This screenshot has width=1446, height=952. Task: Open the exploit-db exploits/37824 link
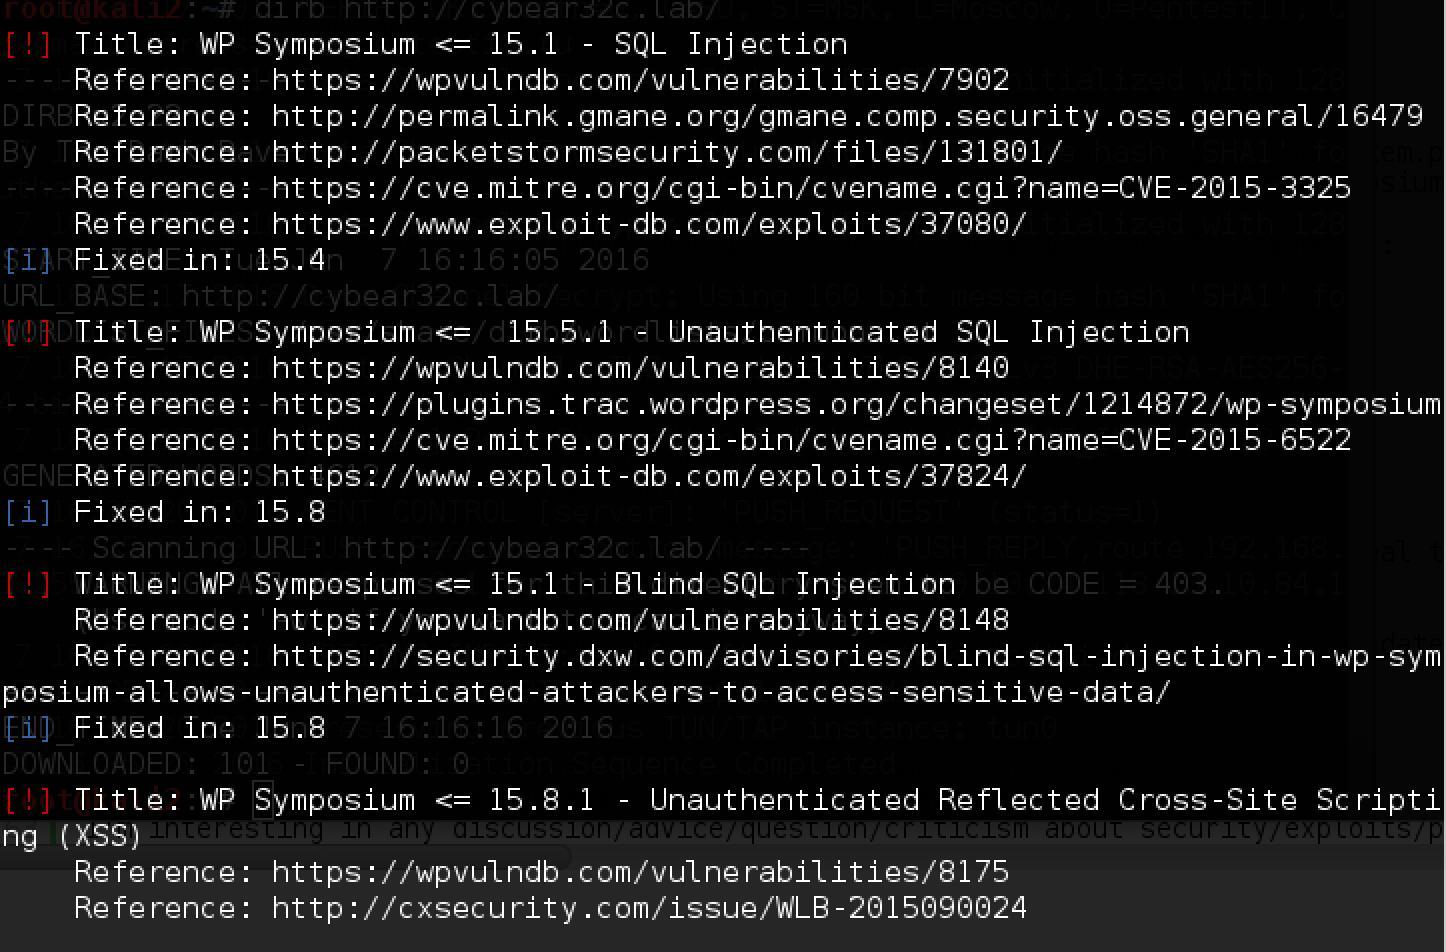[649, 476]
